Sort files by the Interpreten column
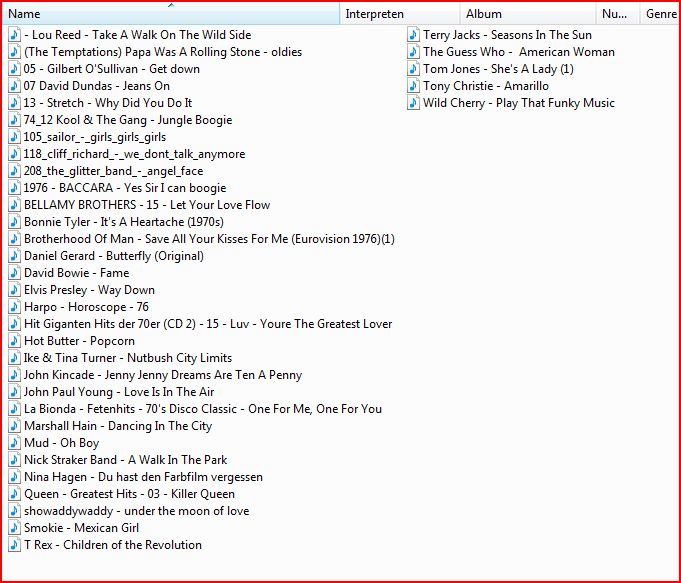Viewport: 681px width, 583px height. coord(400,14)
